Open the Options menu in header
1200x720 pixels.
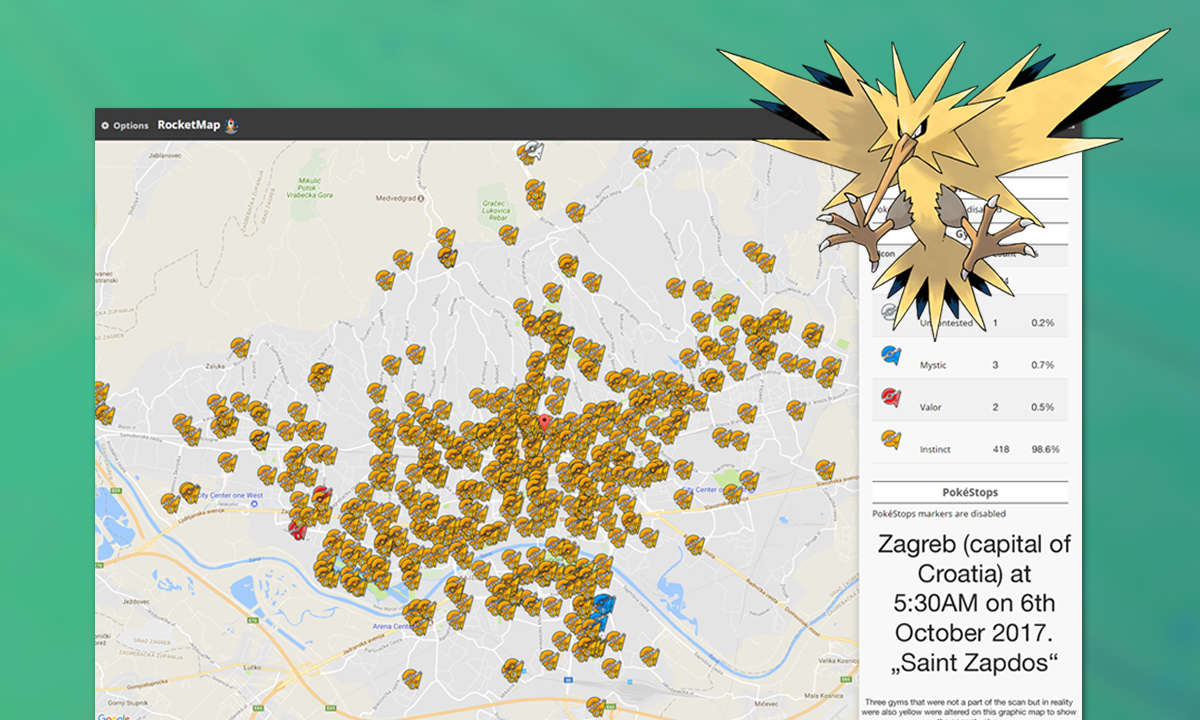click(124, 126)
